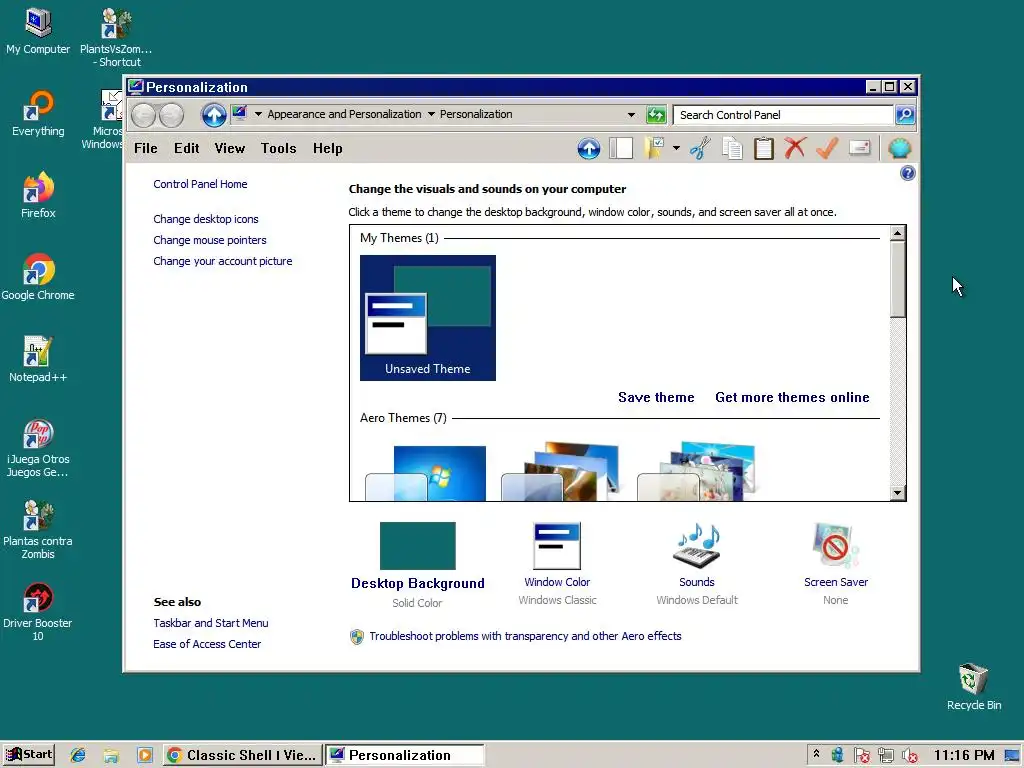Open Classic Shell settings shell icon
This screenshot has height=768, width=1024.
pyautogui.click(x=899, y=148)
